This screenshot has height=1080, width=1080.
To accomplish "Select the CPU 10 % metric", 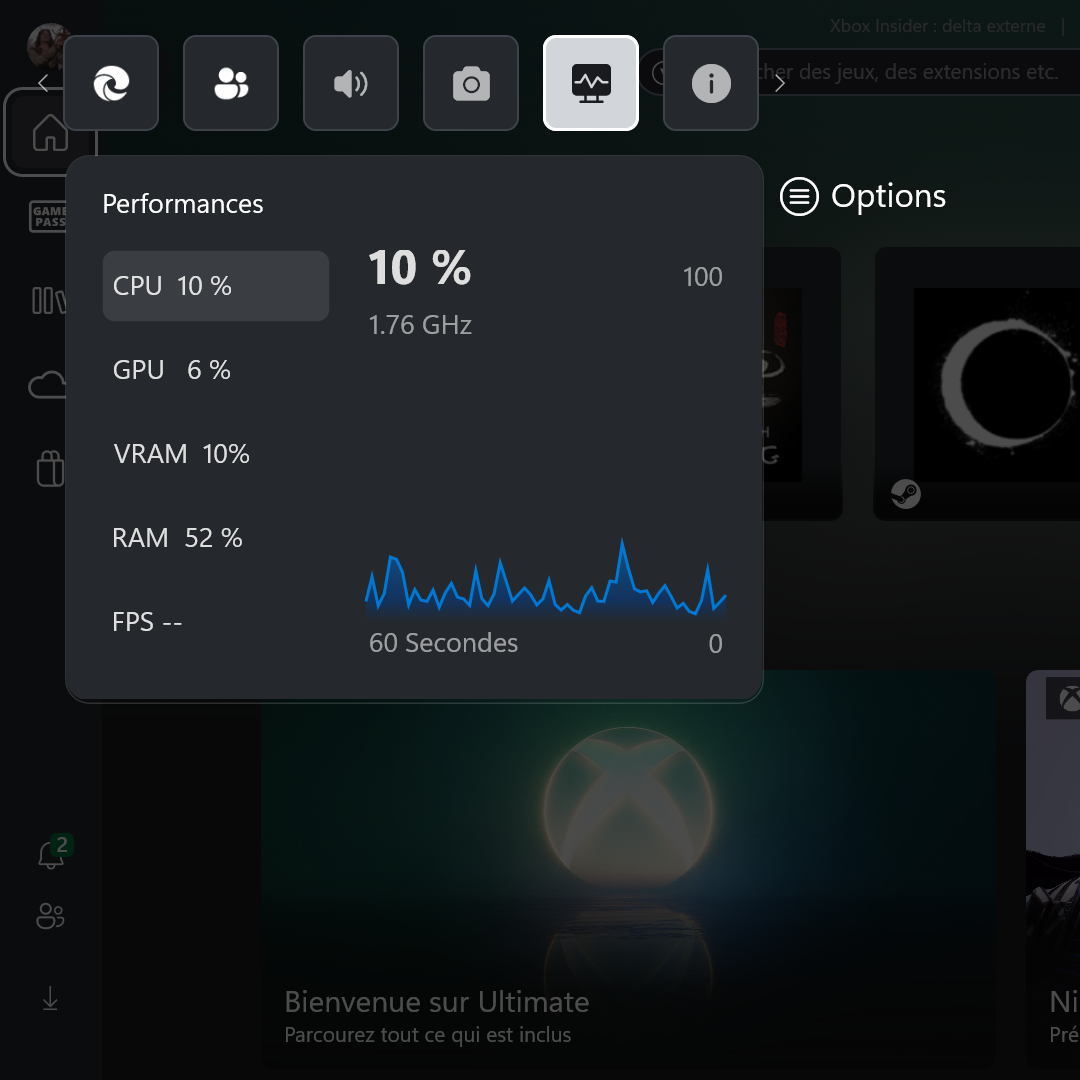I will pyautogui.click(x=216, y=286).
